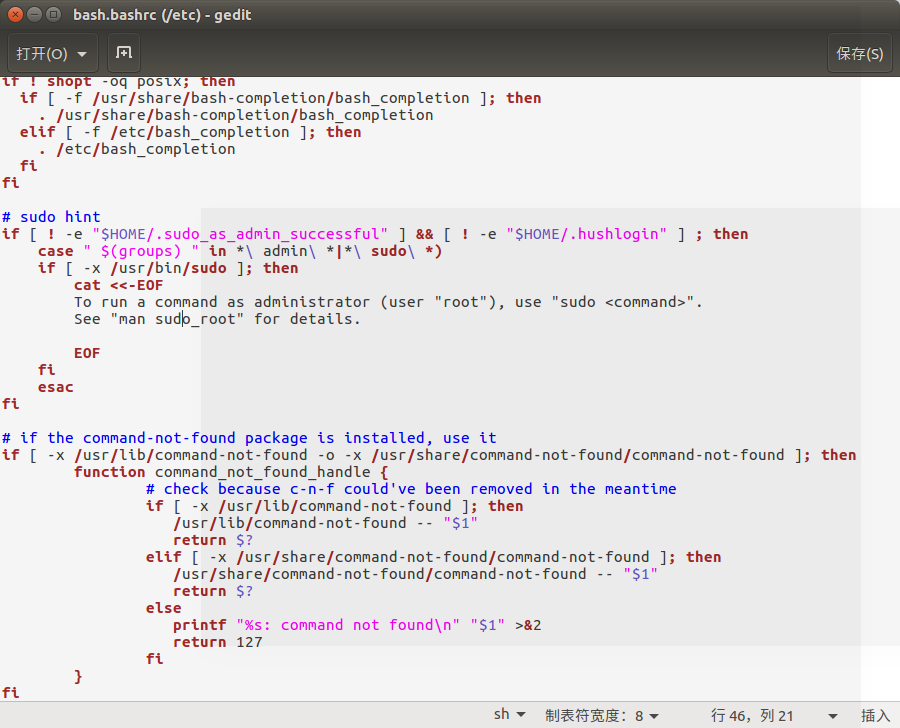The height and width of the screenshot is (728, 900).
Task: Click the window title 'bash.bashrc (/etc) - gedit'
Action: (162, 14)
